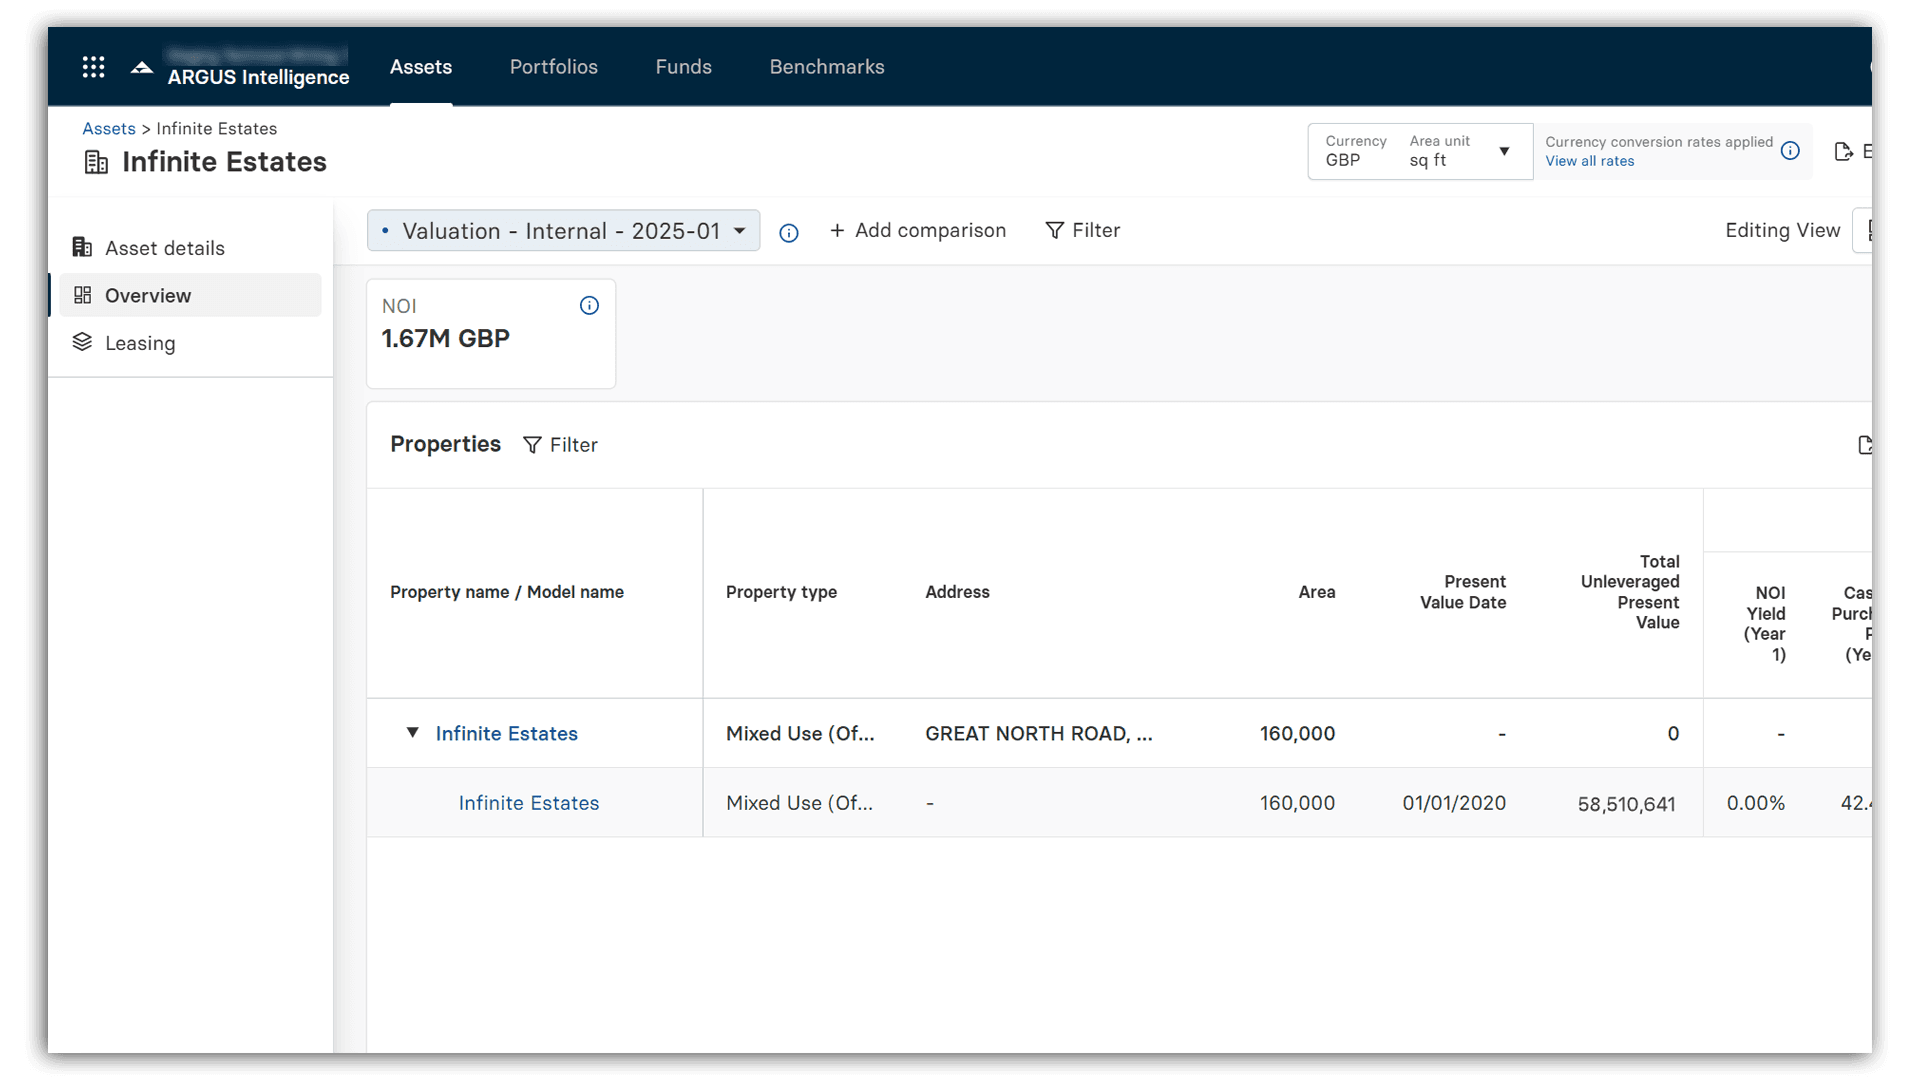This screenshot has width=1920, height=1080.
Task: Click Add comparison
Action: [918, 230]
